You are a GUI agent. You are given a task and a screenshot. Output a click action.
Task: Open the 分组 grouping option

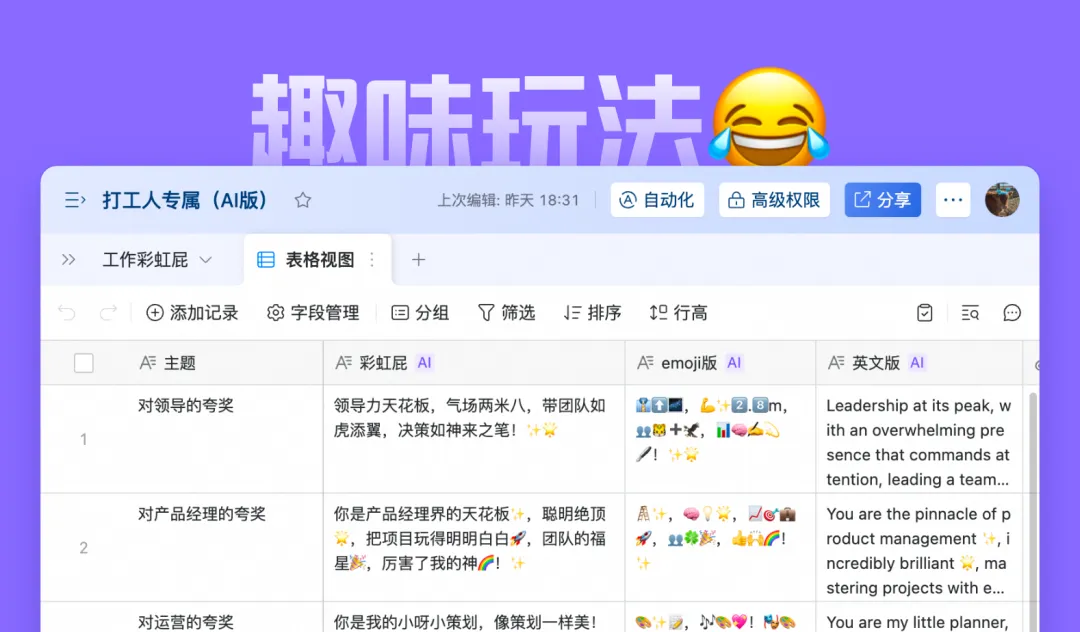click(x=420, y=313)
